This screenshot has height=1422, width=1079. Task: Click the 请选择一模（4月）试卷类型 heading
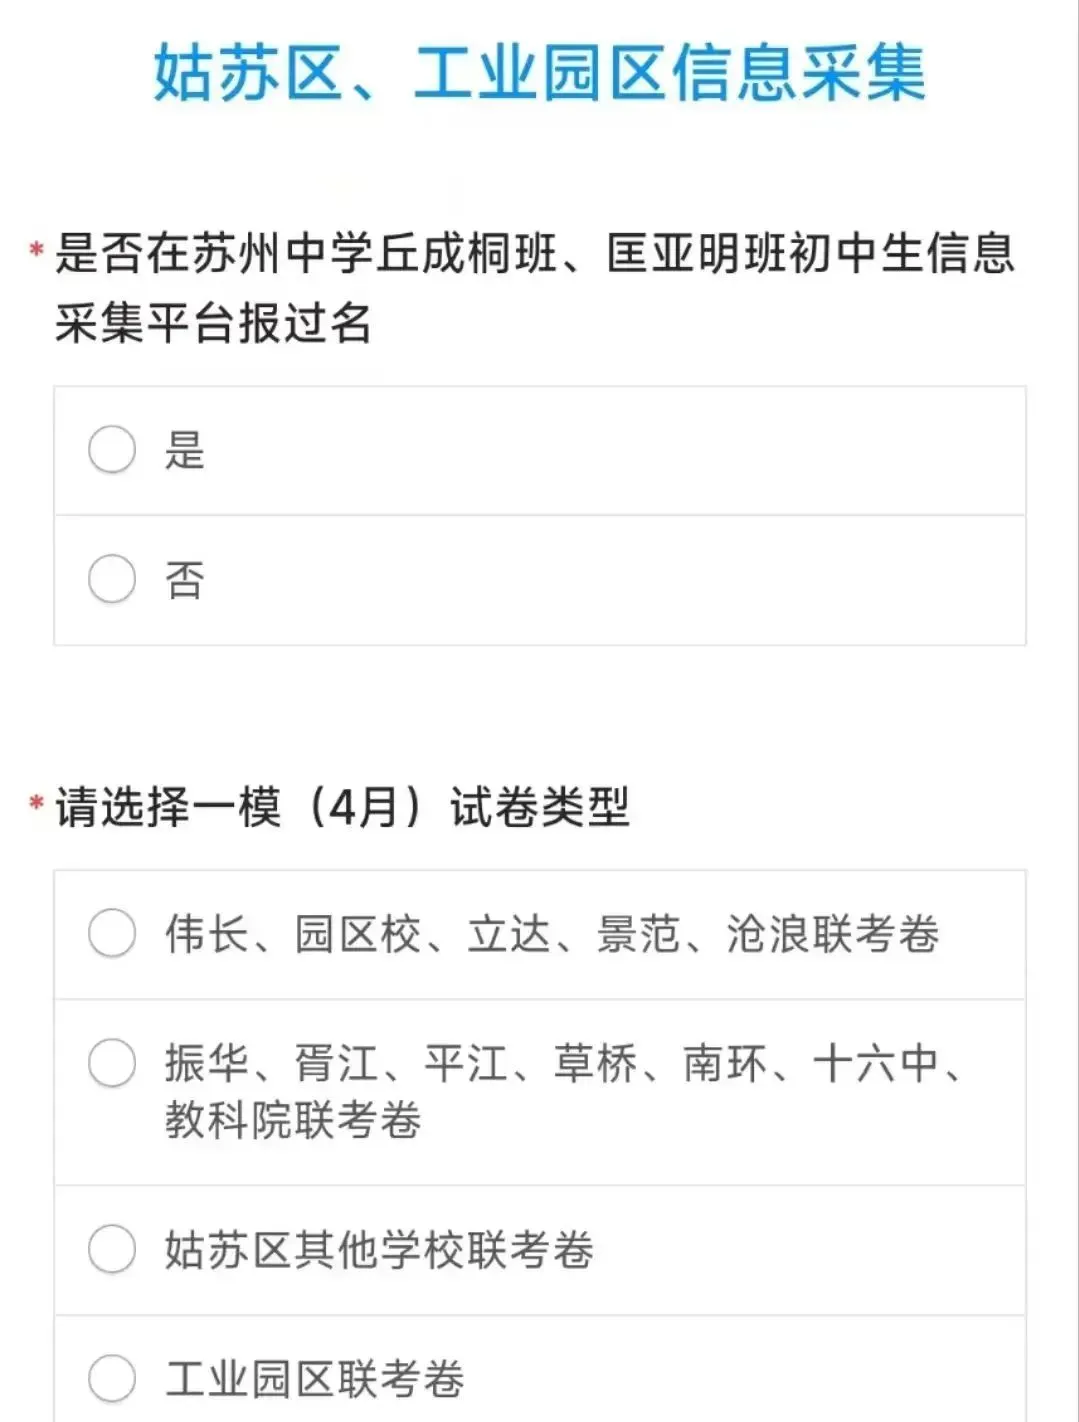tap(342, 807)
